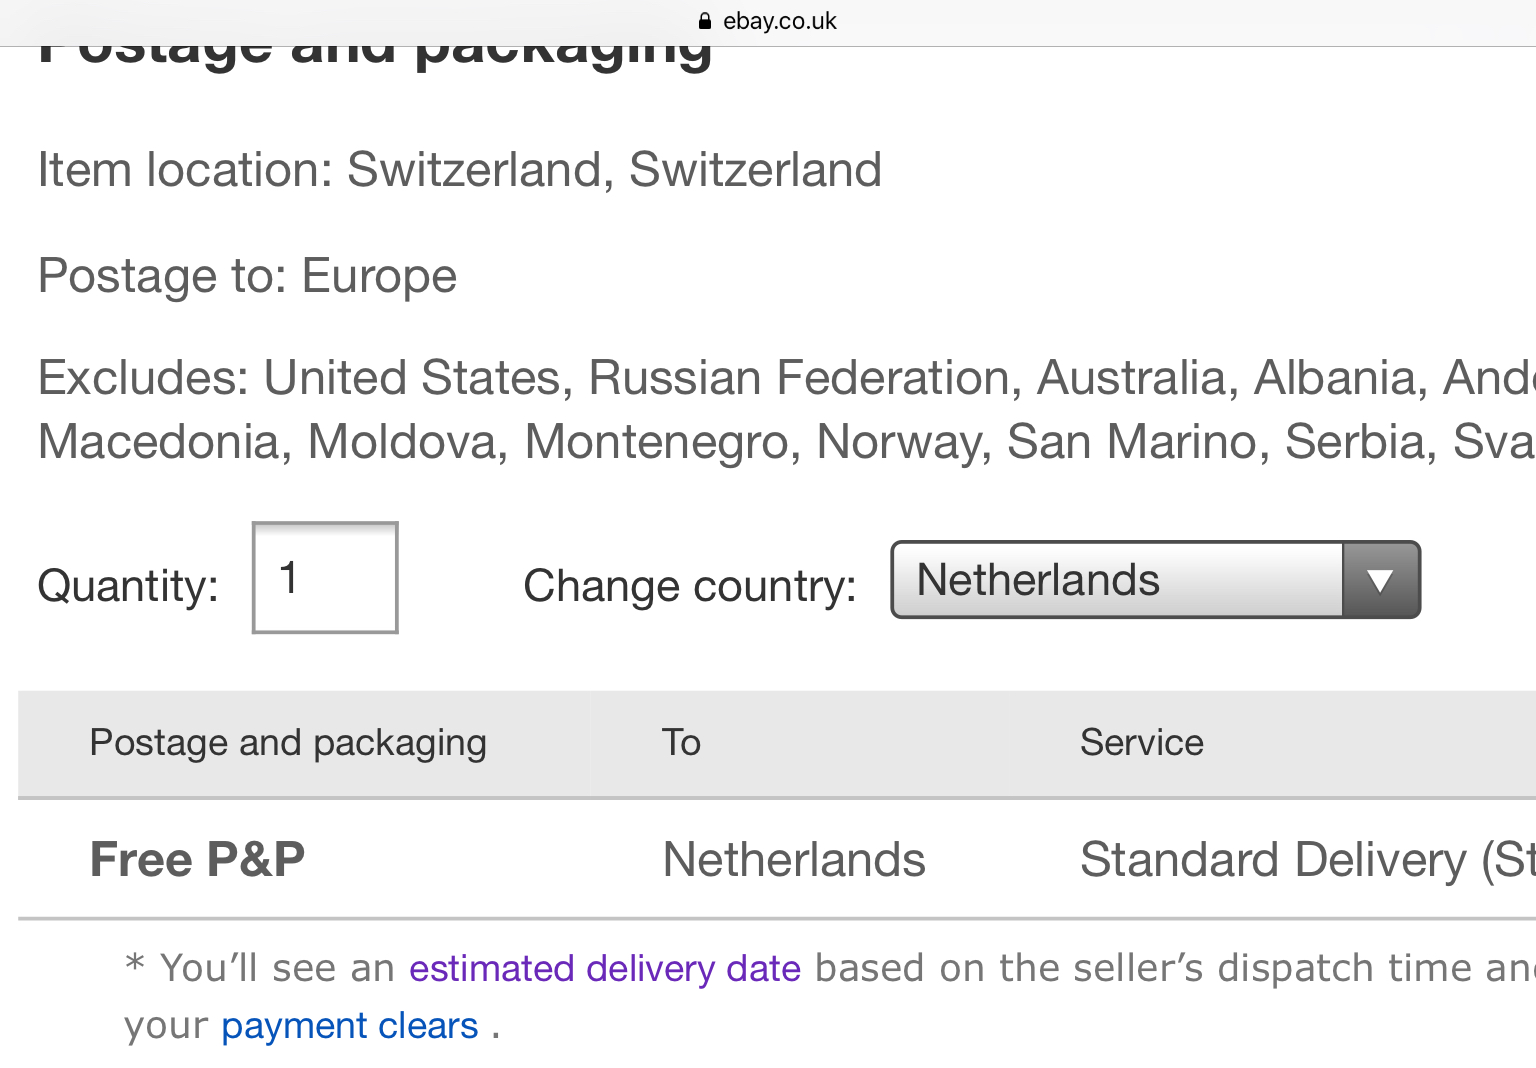Click the Free P&P table cell
1536x1068 pixels.
point(198,859)
